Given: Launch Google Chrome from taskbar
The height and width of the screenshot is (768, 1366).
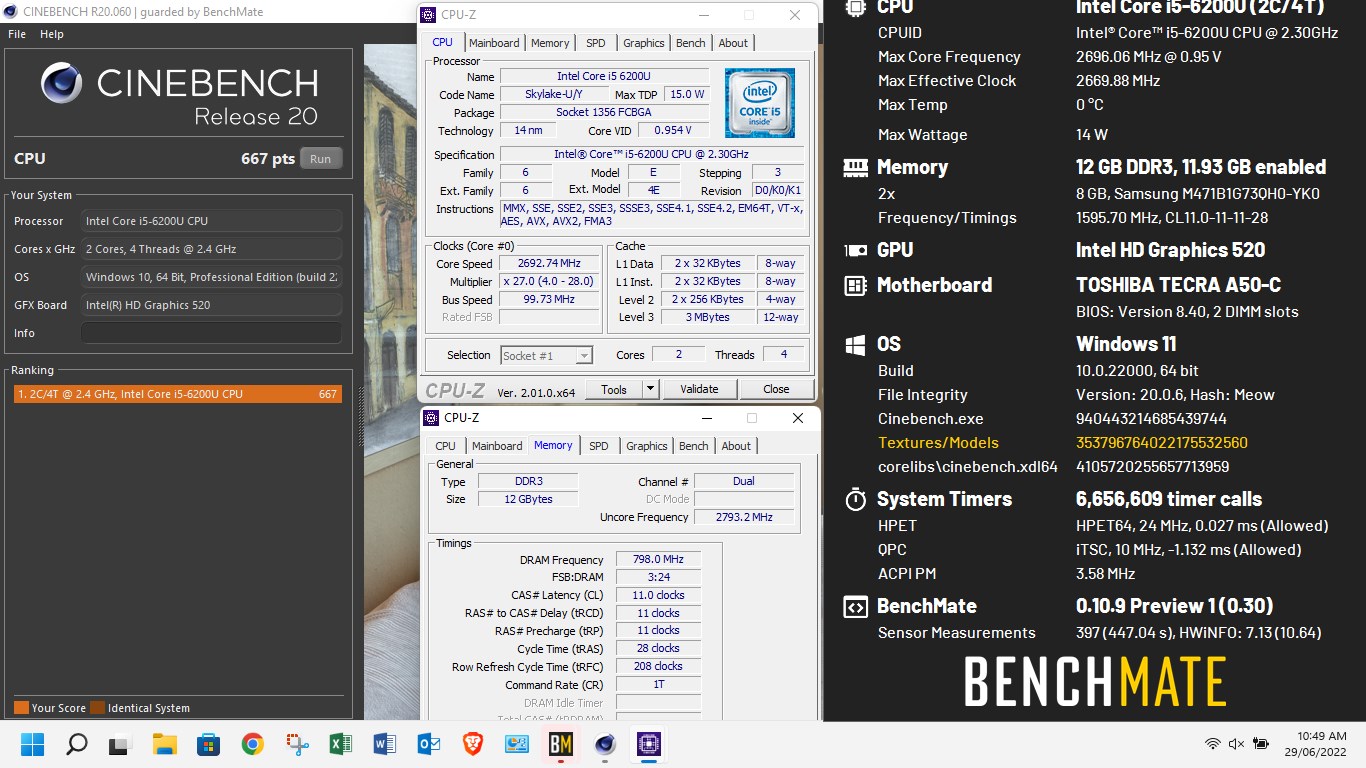Looking at the screenshot, I should tap(252, 744).
